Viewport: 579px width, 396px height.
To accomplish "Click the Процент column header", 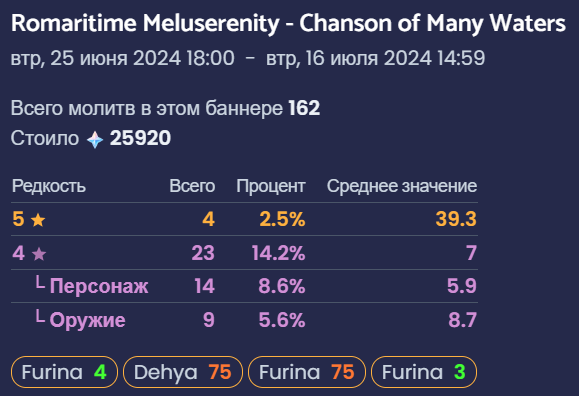I will point(271,186).
